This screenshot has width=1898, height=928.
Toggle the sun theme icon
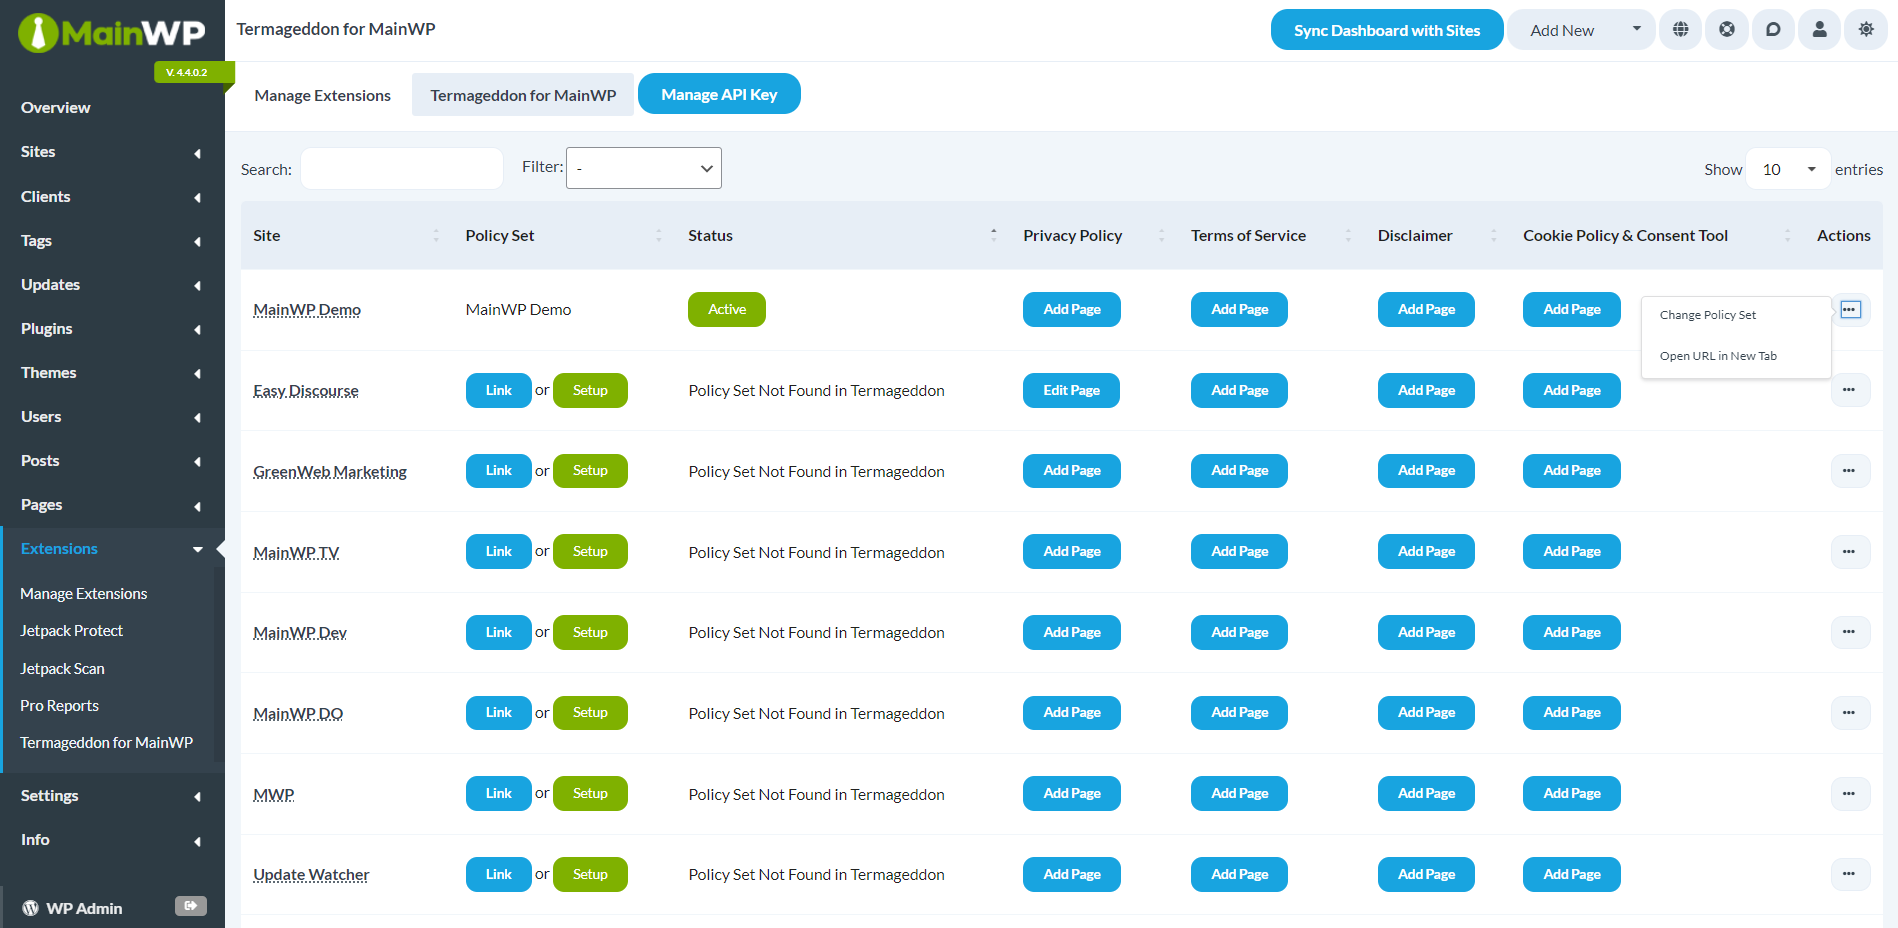(x=1866, y=30)
